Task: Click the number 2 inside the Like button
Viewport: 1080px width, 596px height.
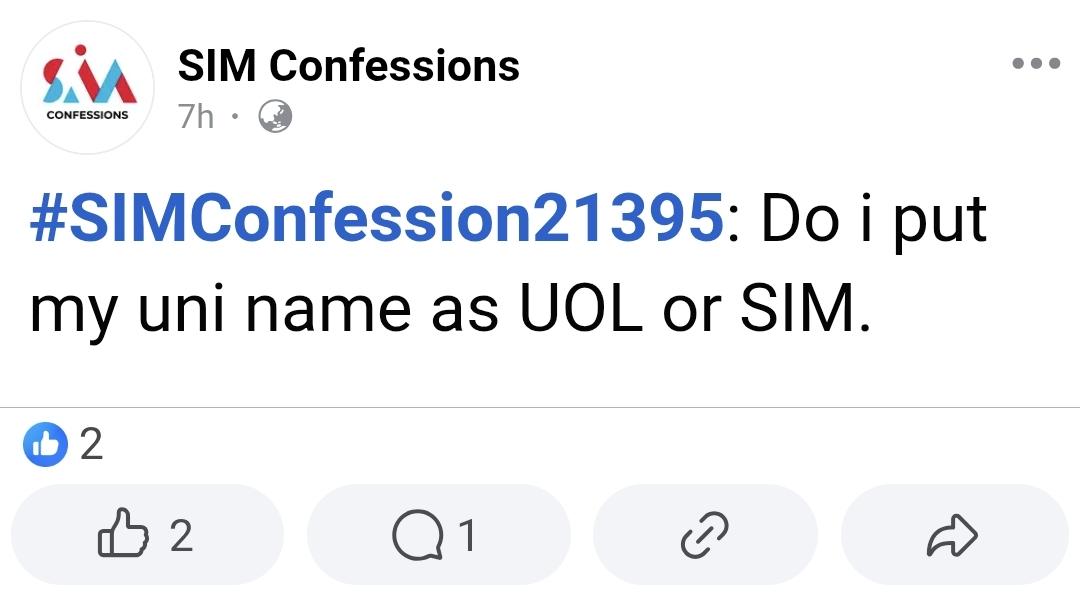Action: coord(180,536)
